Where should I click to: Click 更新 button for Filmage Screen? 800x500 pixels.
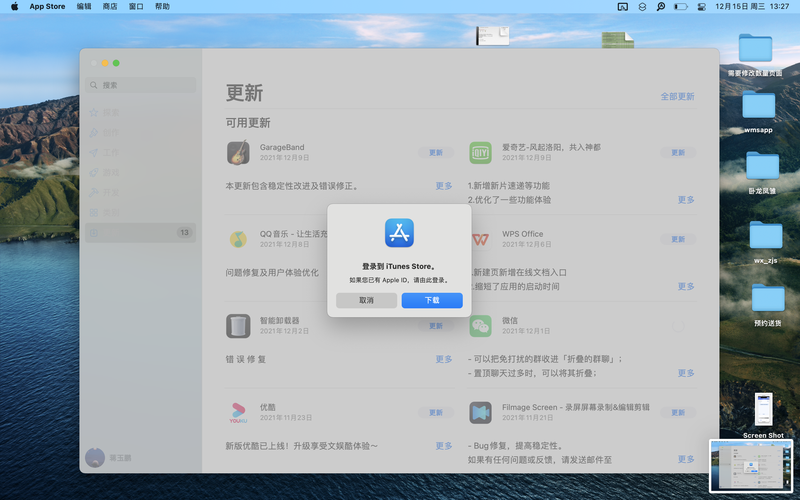click(678, 413)
